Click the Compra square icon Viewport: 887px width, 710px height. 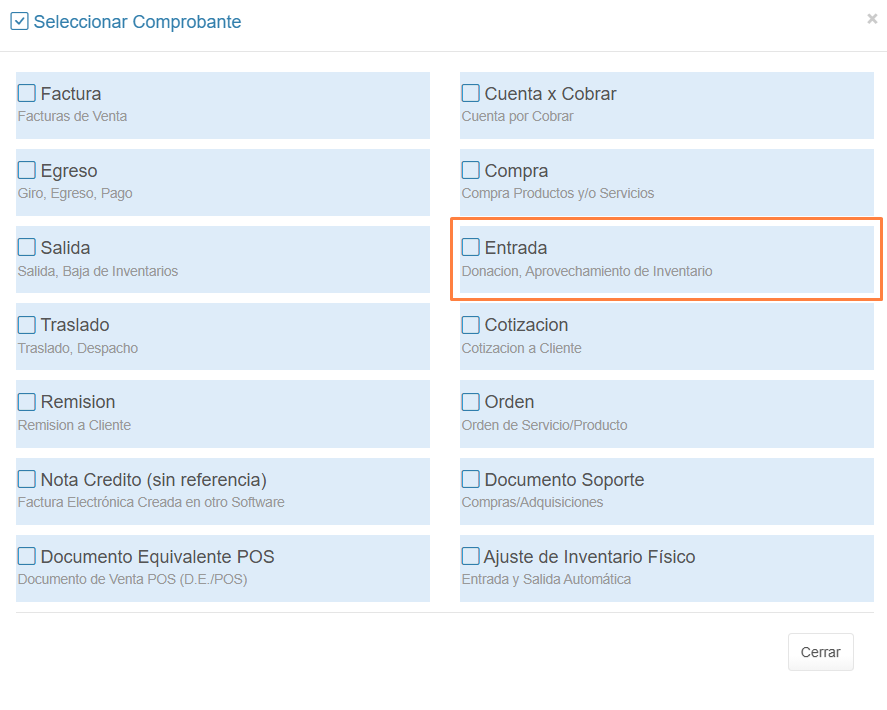(471, 170)
